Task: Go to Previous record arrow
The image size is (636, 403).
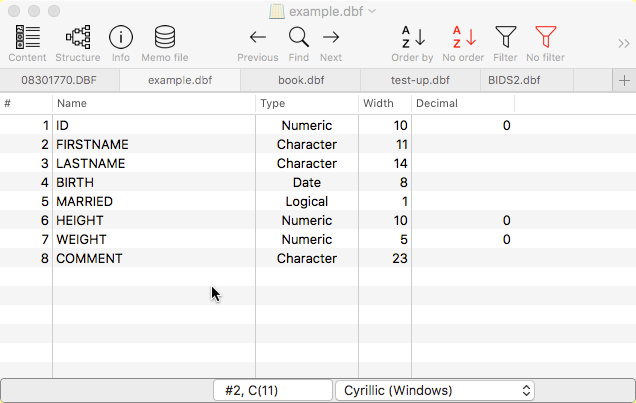Action: 258,38
